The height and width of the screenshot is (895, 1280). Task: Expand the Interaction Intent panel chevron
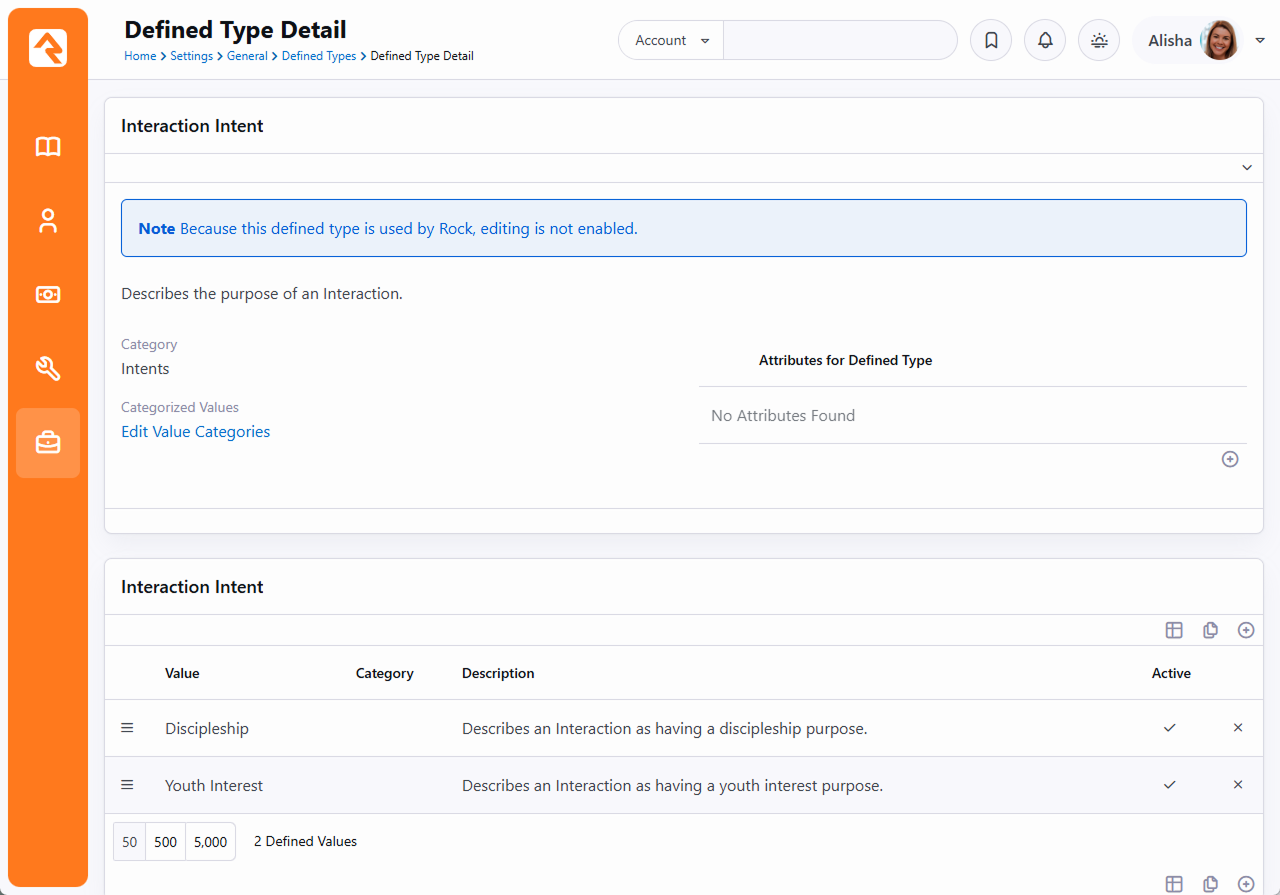click(x=1246, y=168)
